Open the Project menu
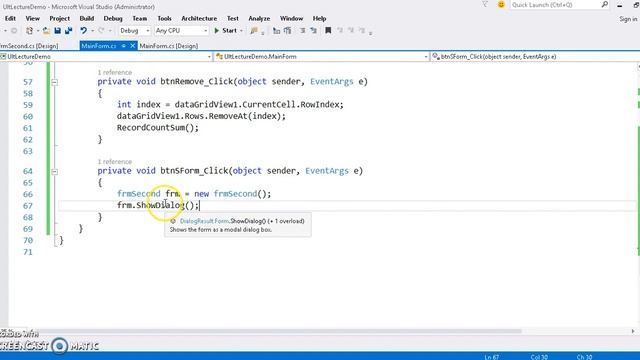Viewport: 640px width, 360px height. [60, 18]
